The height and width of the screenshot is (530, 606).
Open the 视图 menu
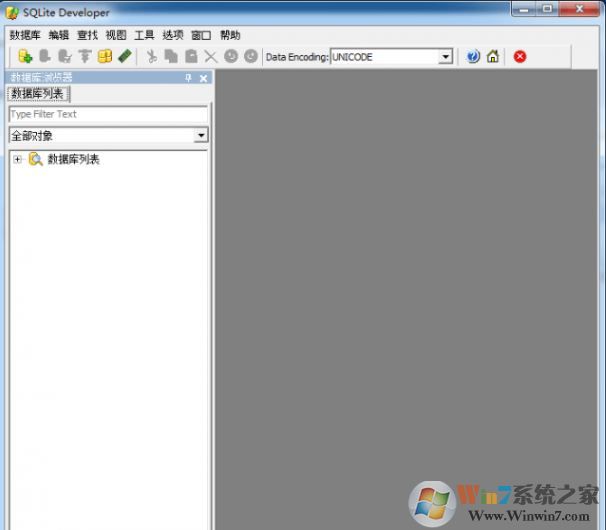pos(116,35)
